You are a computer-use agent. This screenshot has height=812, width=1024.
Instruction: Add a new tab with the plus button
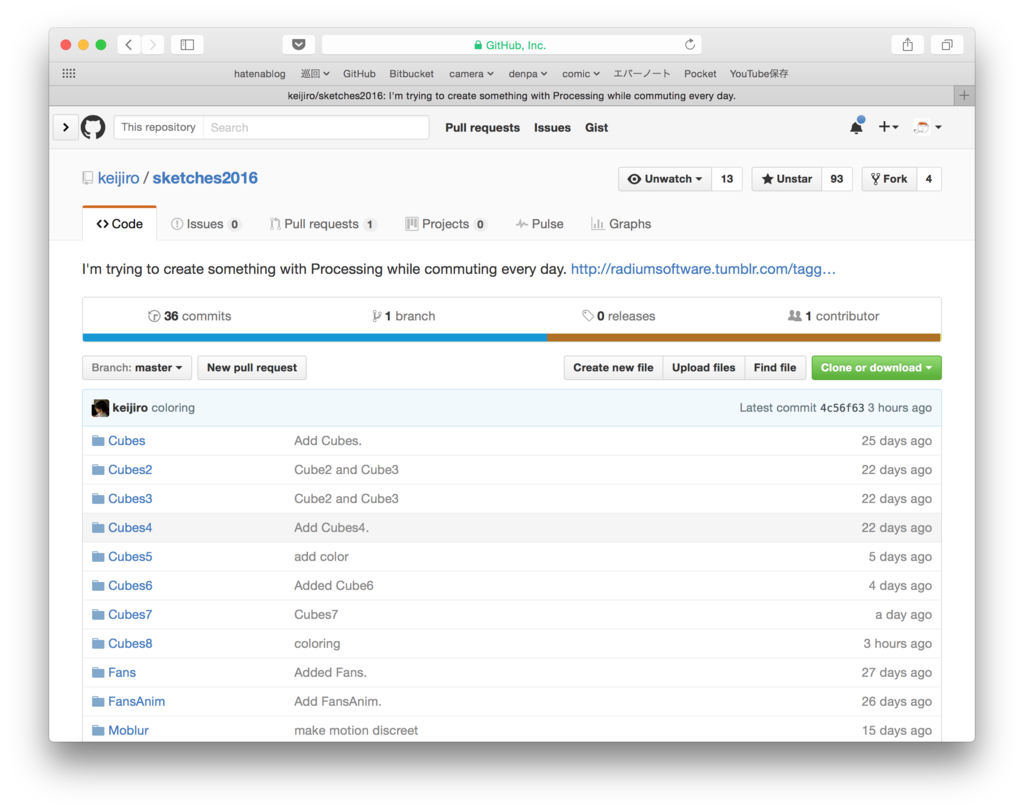964,95
